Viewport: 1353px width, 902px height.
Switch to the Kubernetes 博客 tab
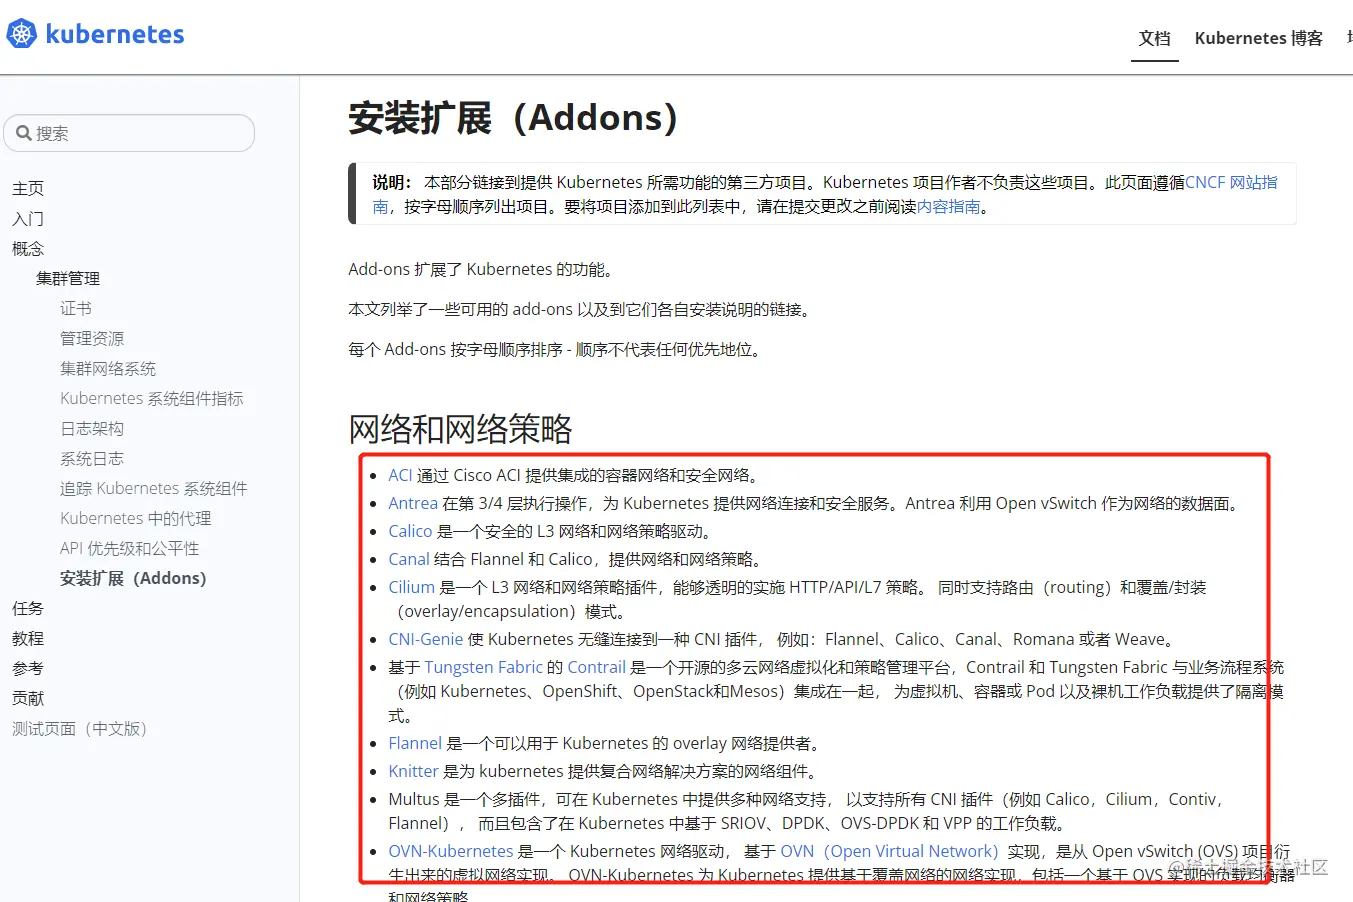1258,38
